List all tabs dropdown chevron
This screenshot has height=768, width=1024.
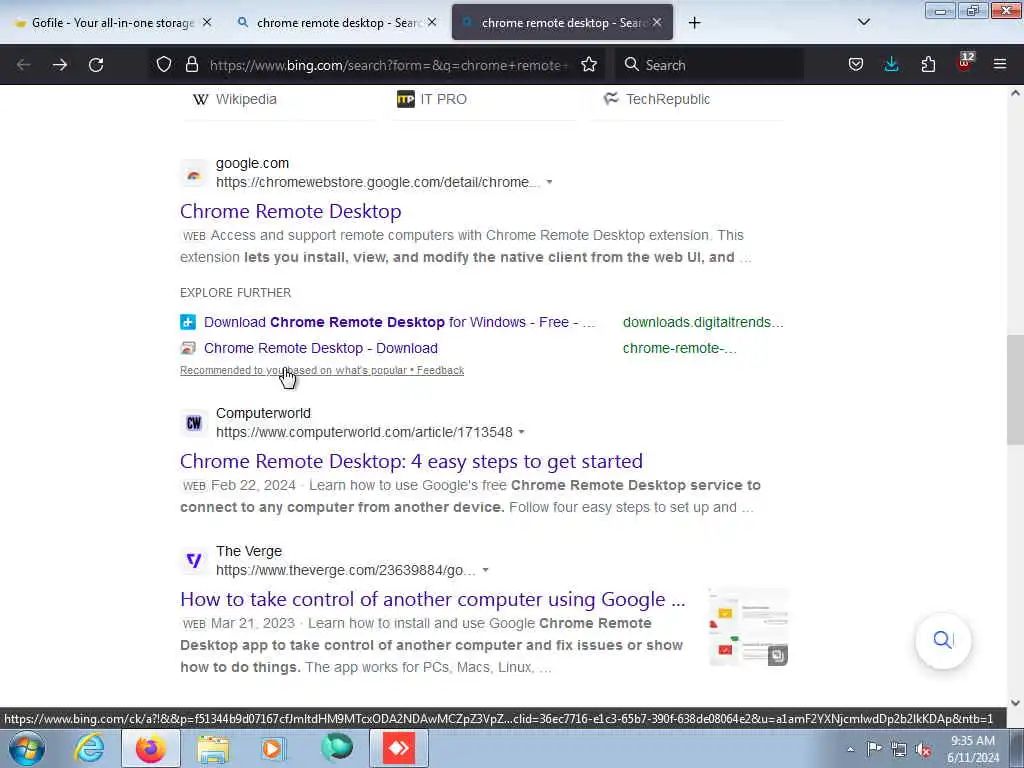(863, 22)
